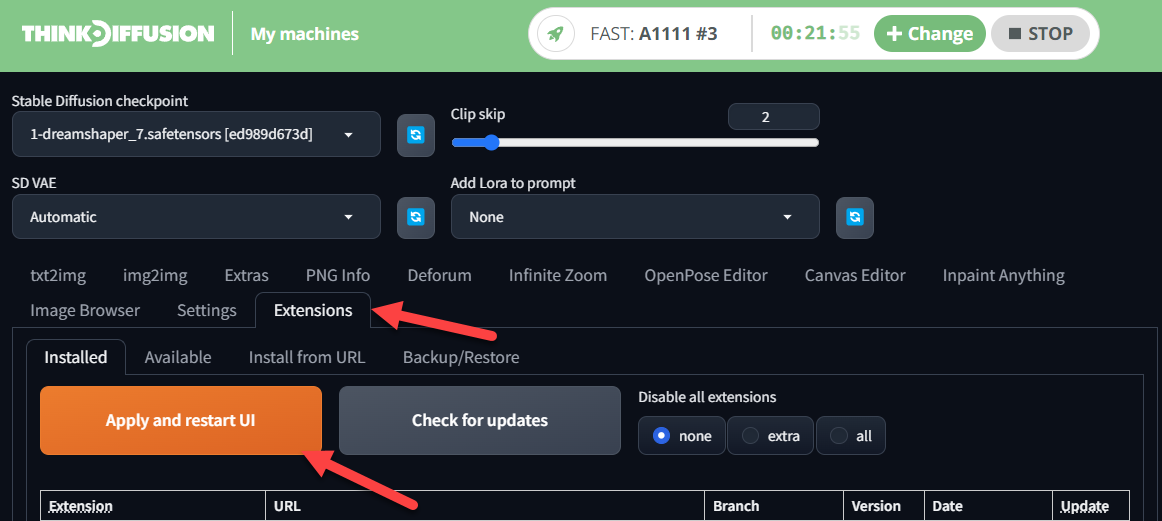The image size is (1162, 521).
Task: Open the OpenPose Editor tab
Action: click(x=706, y=276)
